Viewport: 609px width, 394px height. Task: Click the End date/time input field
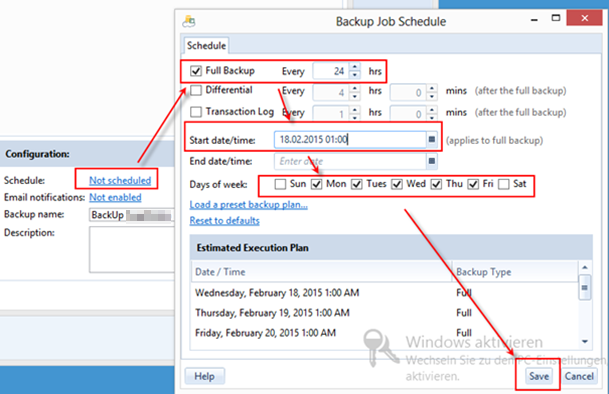(x=350, y=161)
